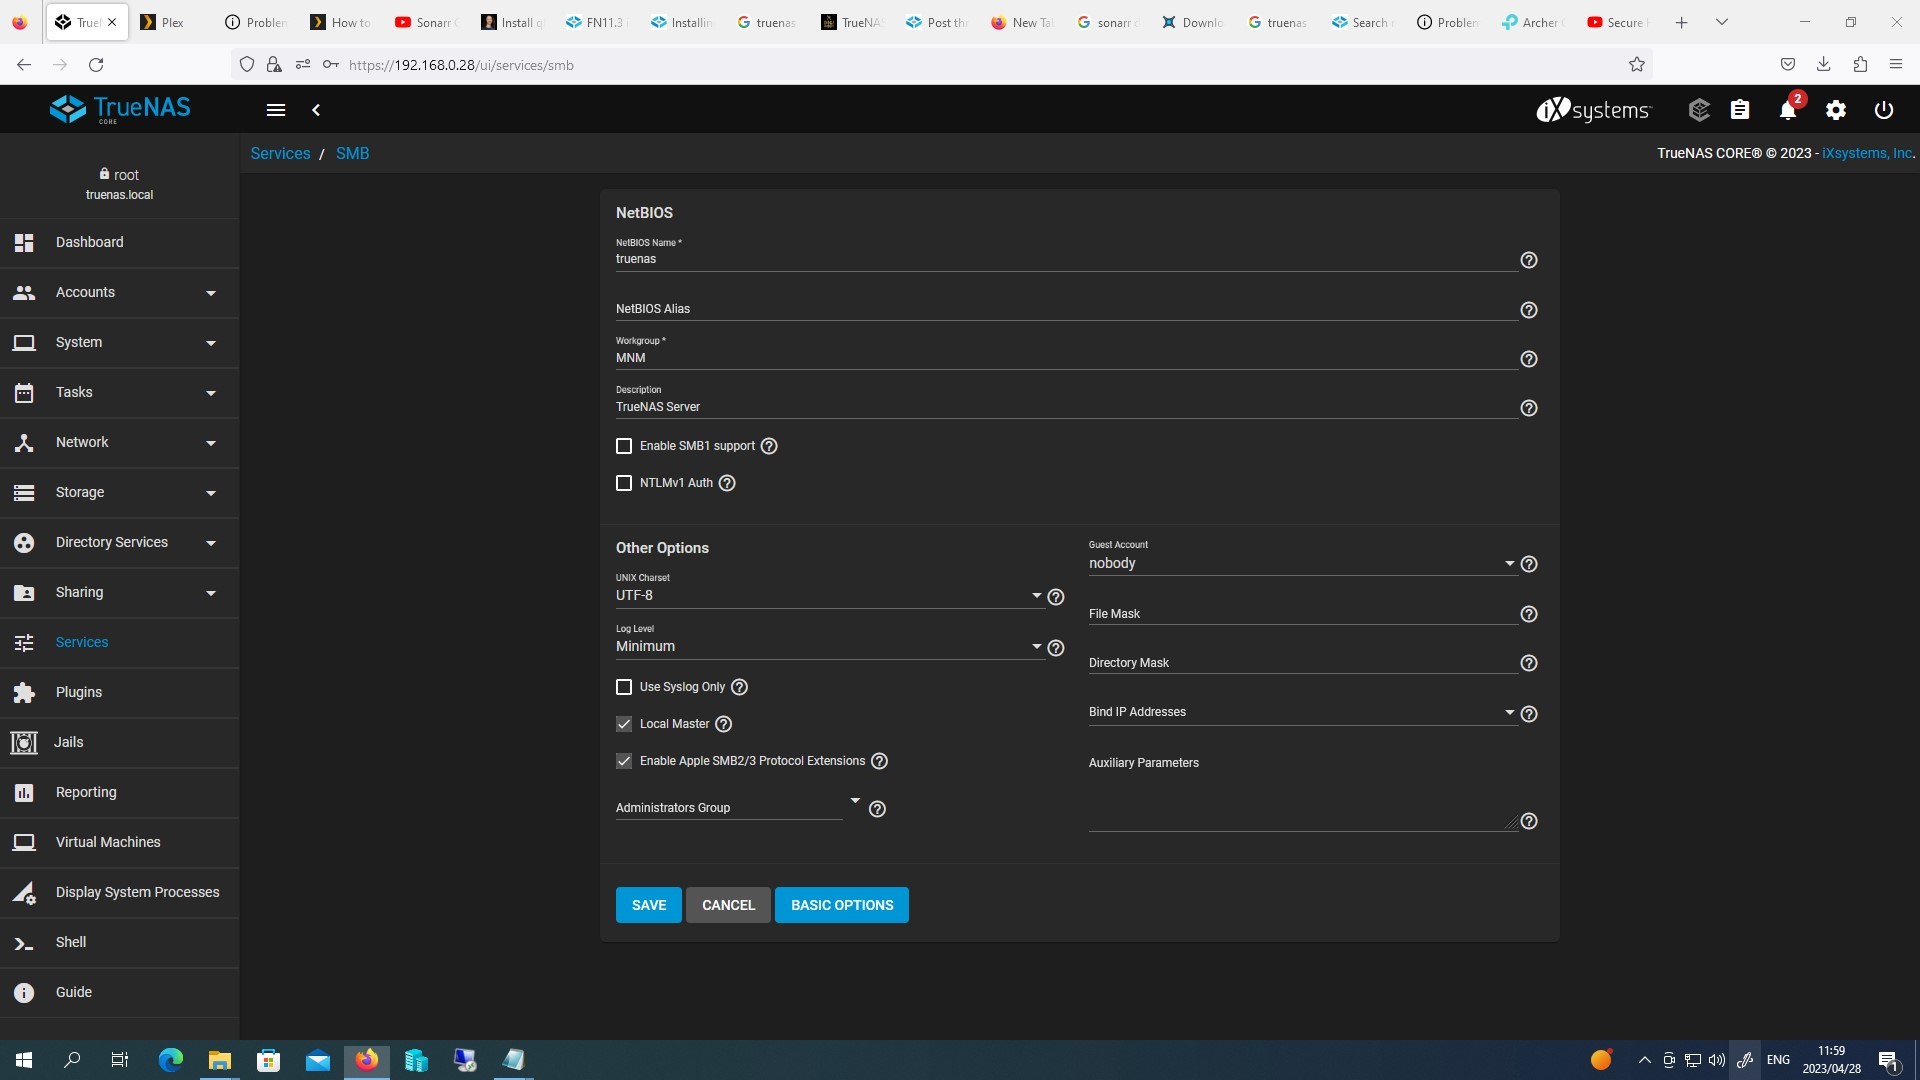This screenshot has height=1080, width=1920.
Task: Go to Dashboard in sidebar
Action: pyautogui.click(x=120, y=242)
